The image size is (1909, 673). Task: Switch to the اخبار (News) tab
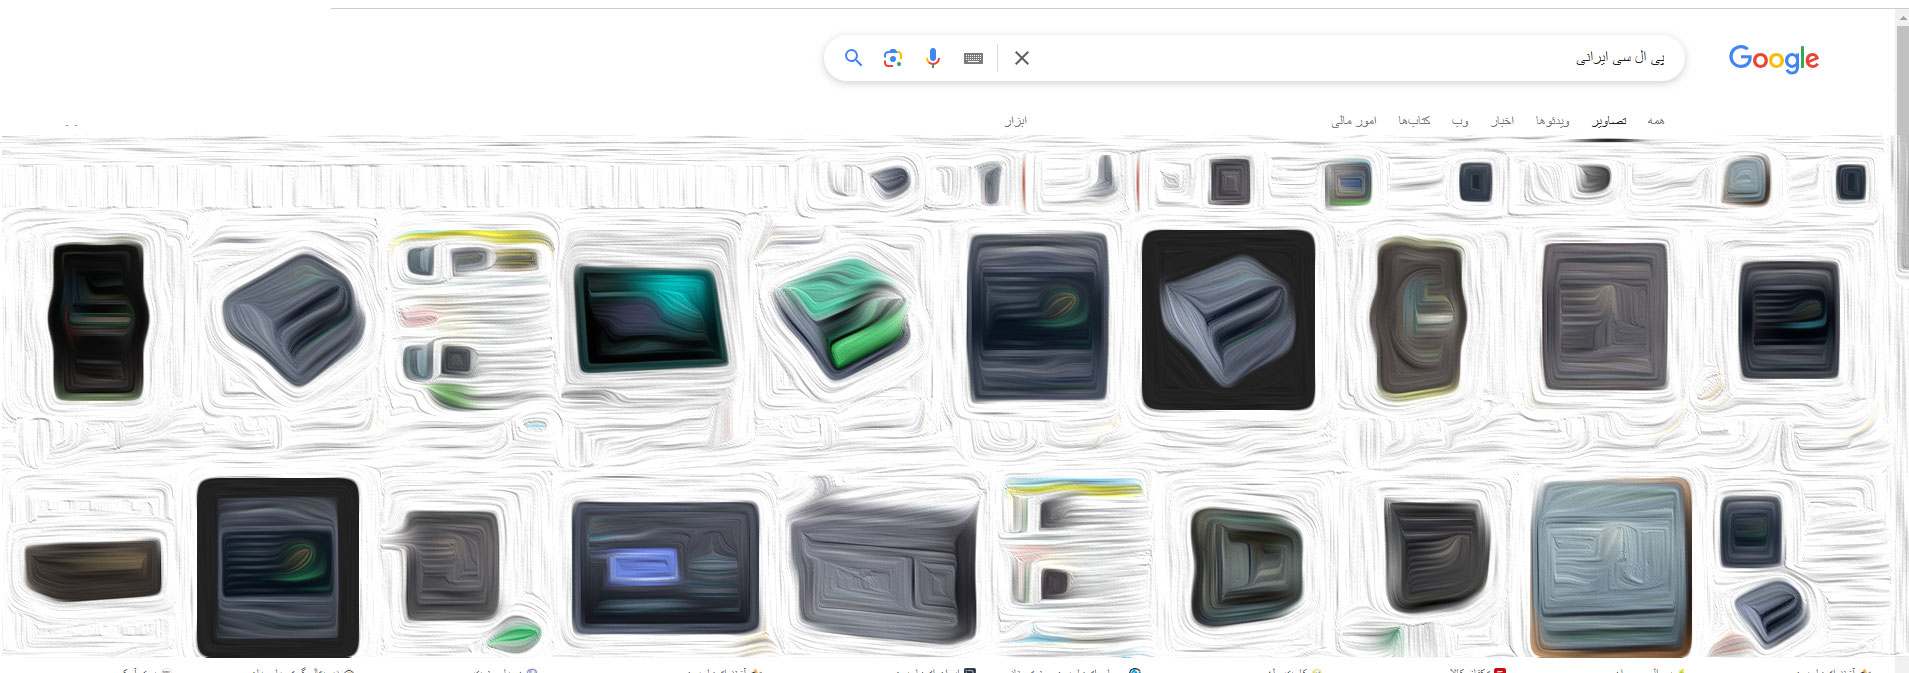[x=1502, y=121]
